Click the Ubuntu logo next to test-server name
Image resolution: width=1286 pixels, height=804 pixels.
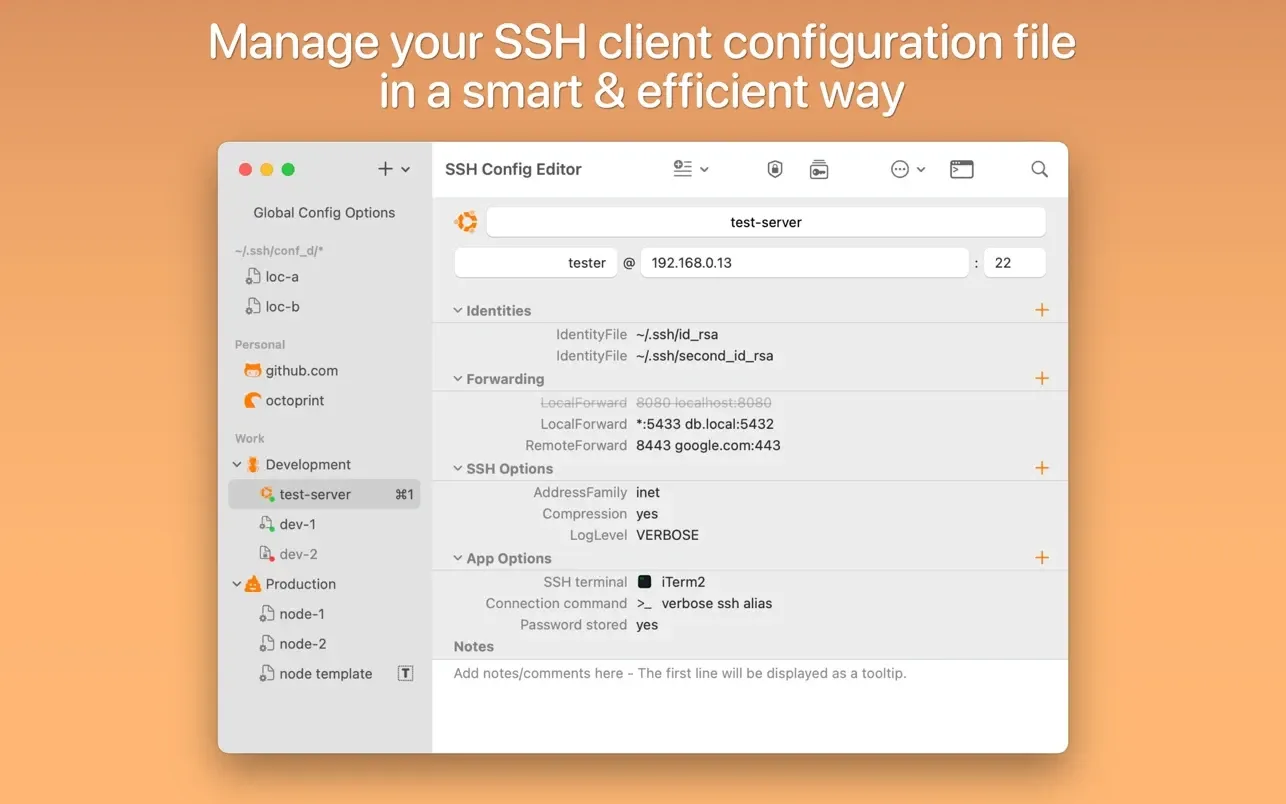[x=466, y=221]
